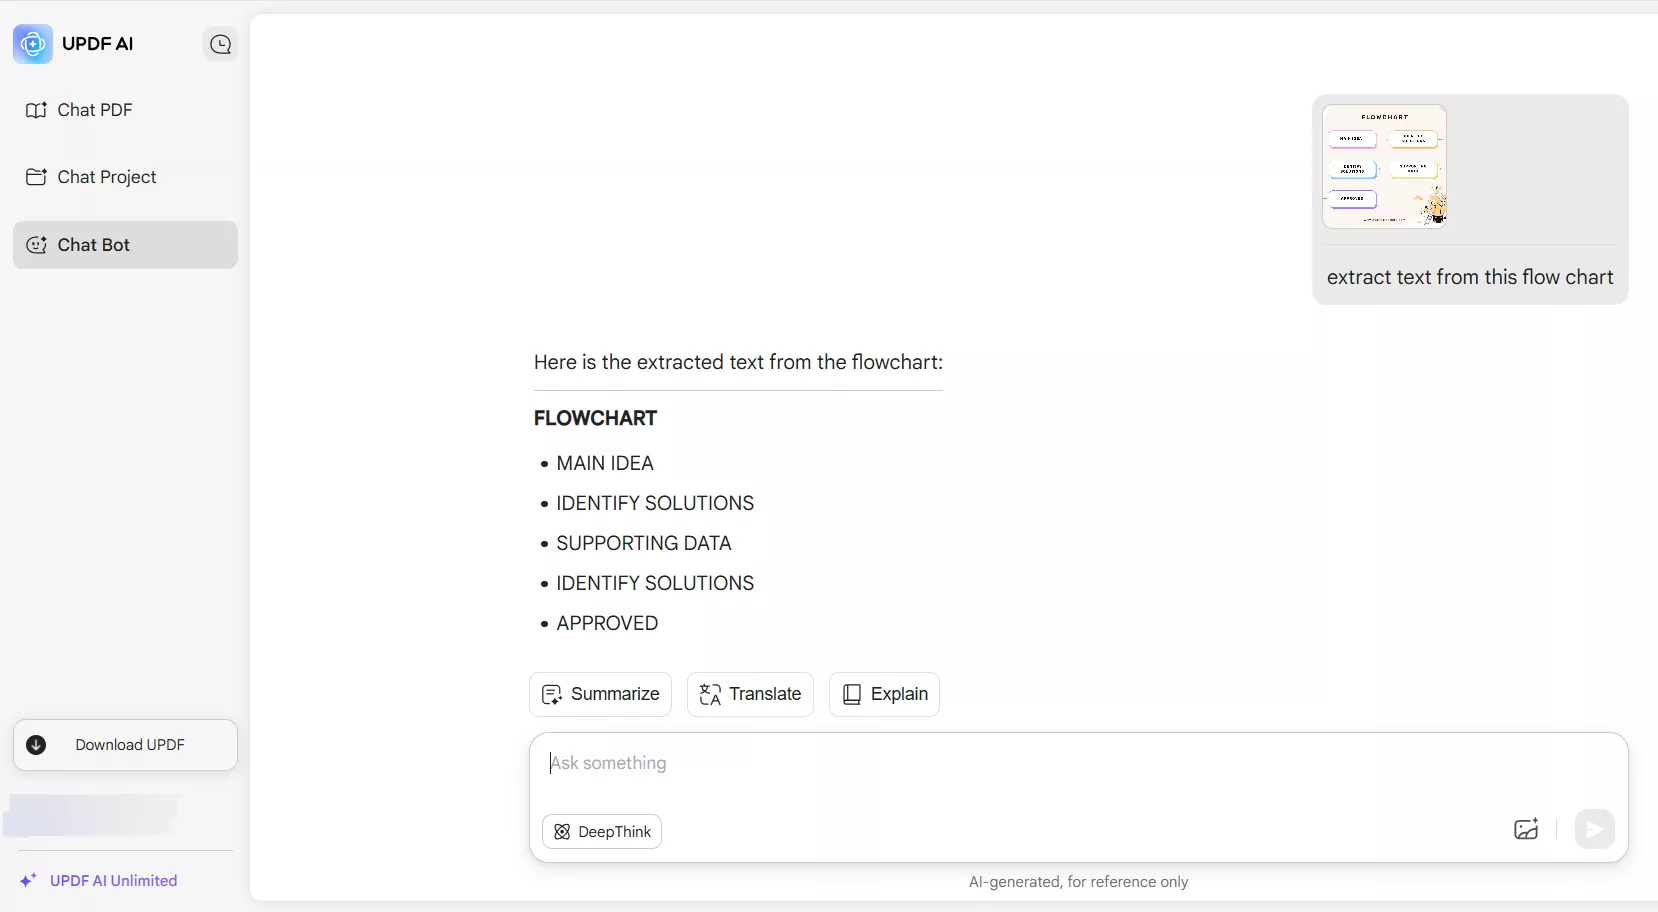The image size is (1658, 912).
Task: Click the Explain button
Action: tap(886, 694)
